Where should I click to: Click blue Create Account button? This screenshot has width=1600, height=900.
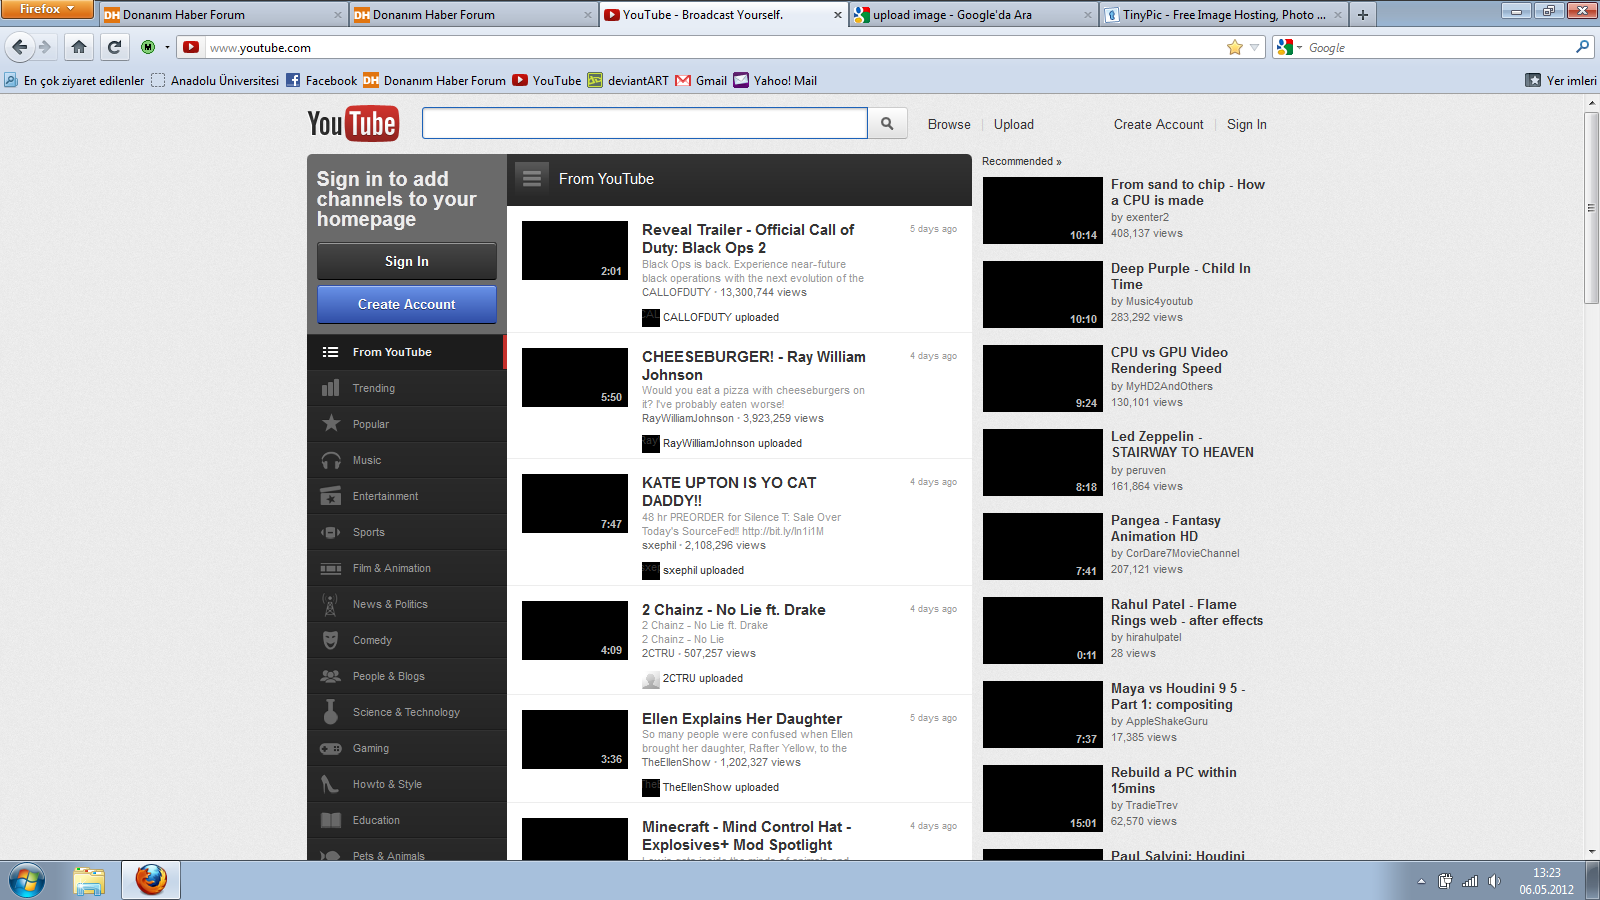[x=407, y=304]
